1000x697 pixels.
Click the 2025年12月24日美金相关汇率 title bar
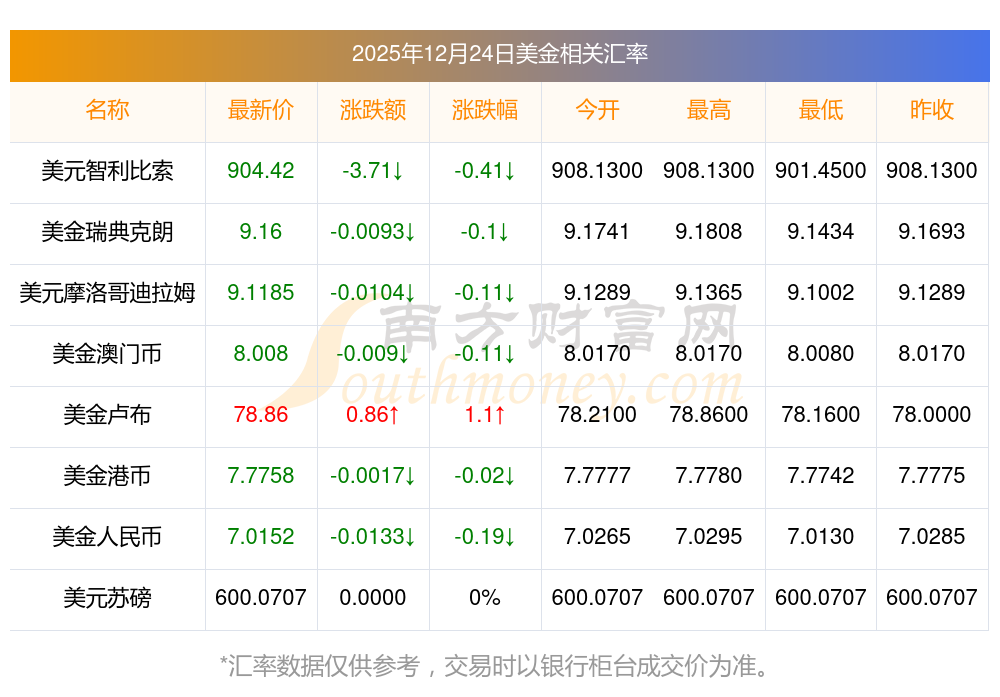pyautogui.click(x=499, y=54)
